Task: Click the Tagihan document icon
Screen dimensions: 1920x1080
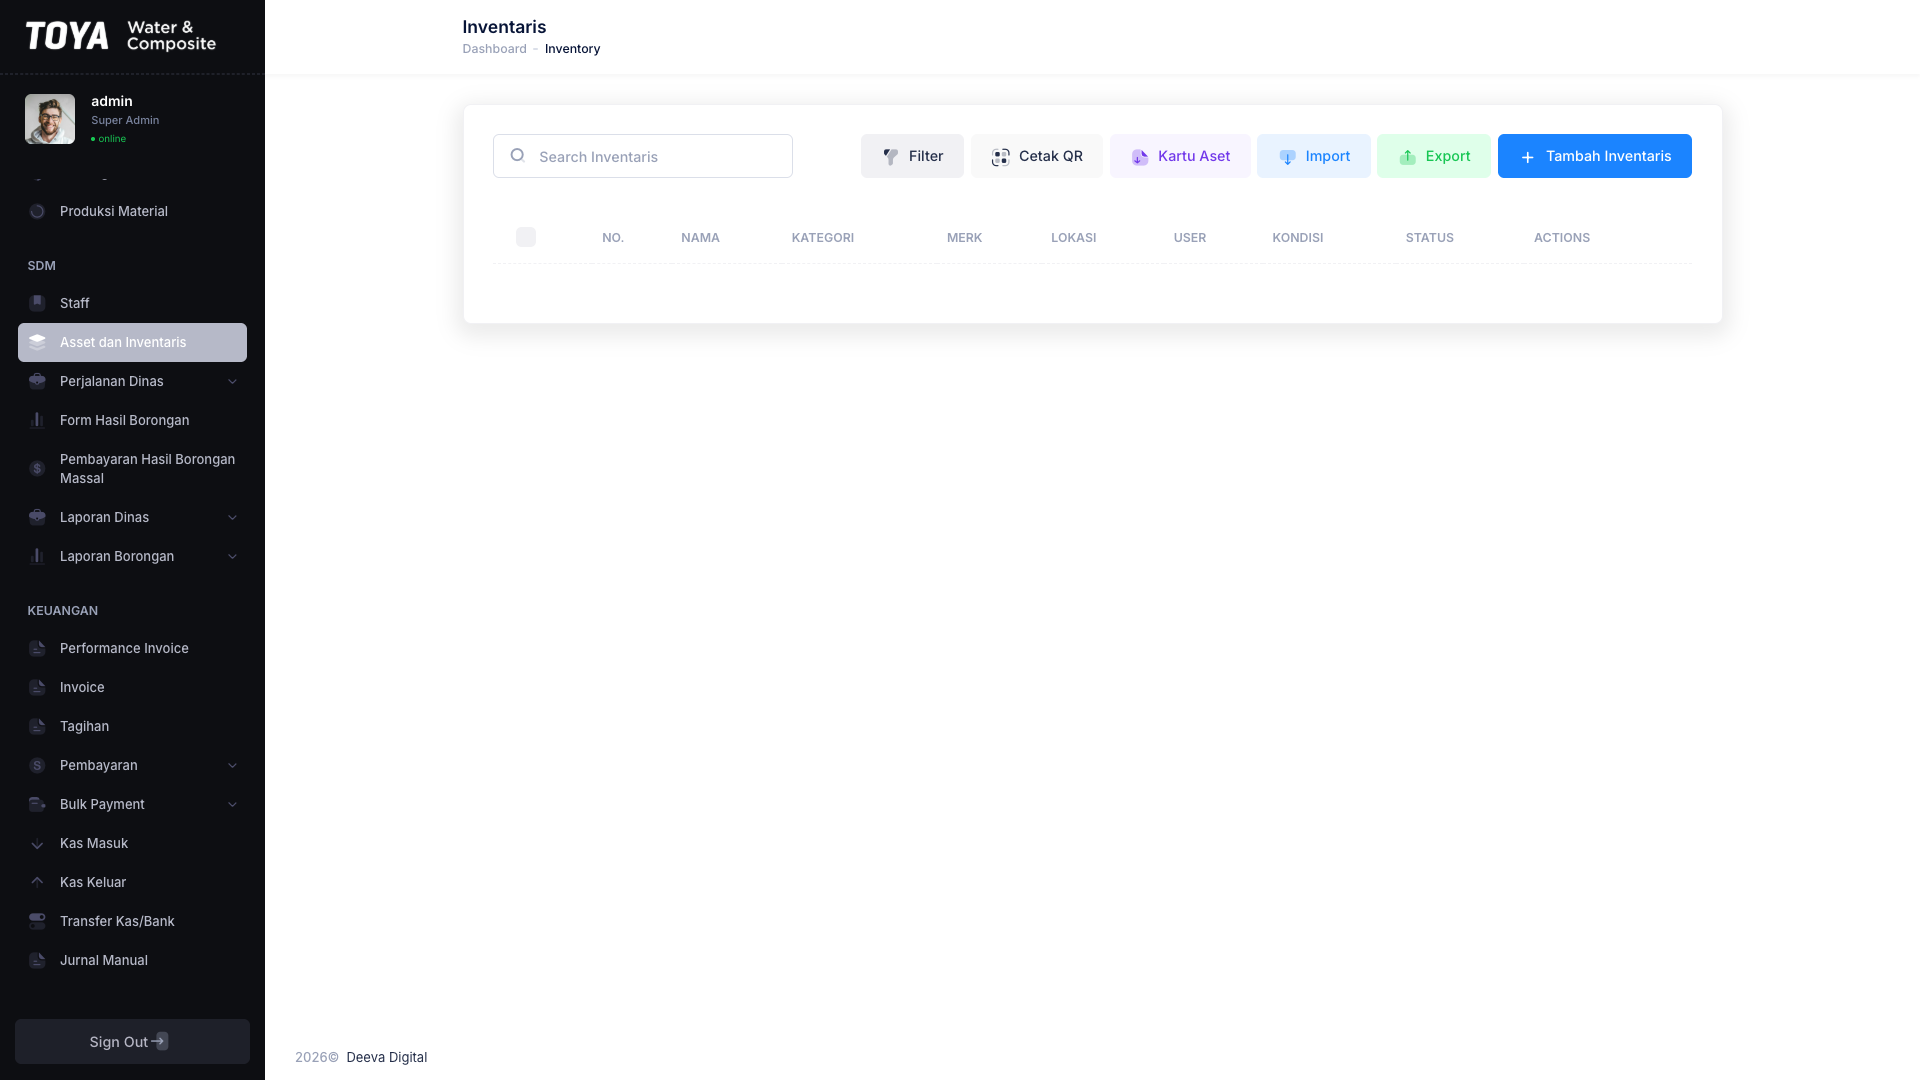Action: (x=37, y=726)
